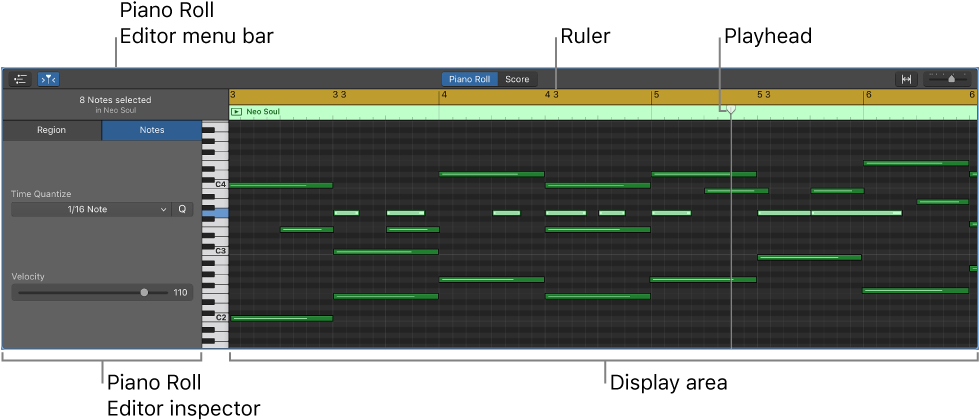Open the 1/16 Note quantize dropdown
The height and width of the screenshot is (420, 979).
click(x=89, y=210)
